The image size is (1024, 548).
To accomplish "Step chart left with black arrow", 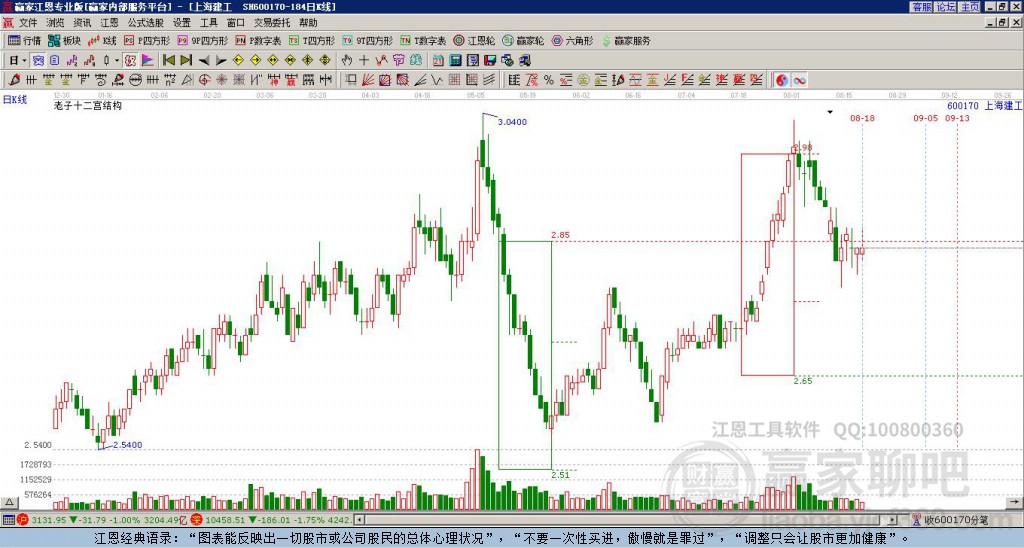I will coord(204,60).
